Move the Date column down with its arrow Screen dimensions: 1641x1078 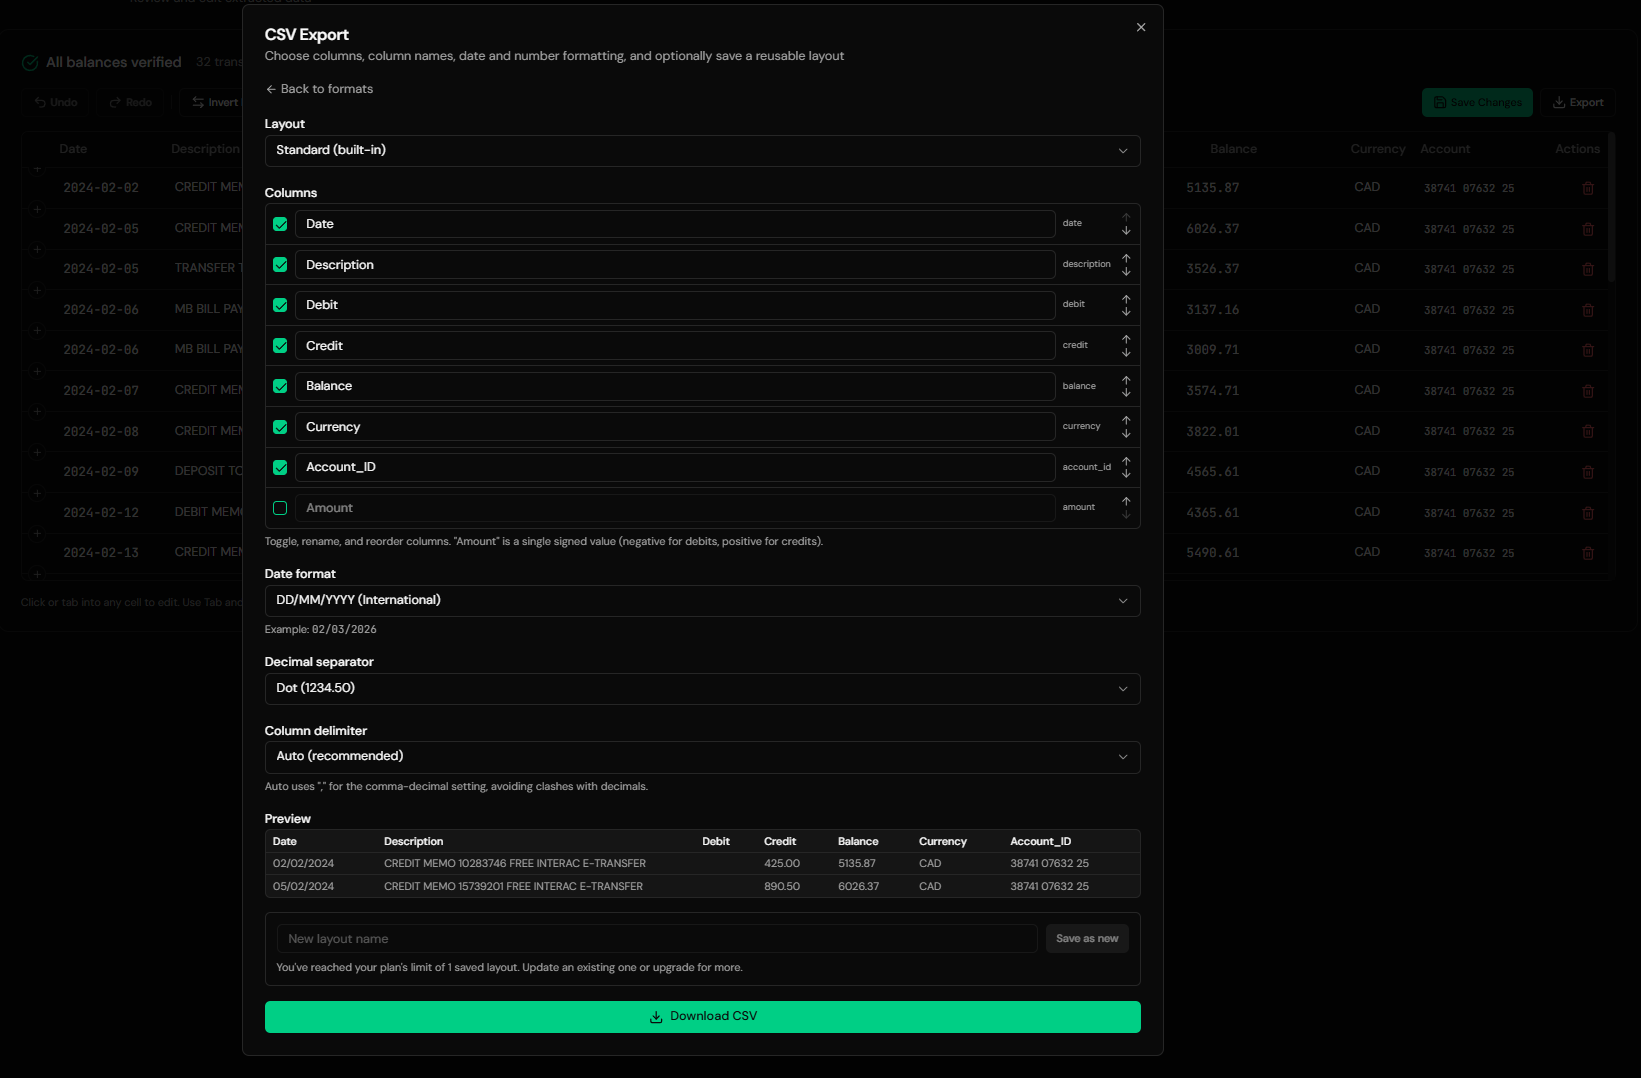tap(1126, 230)
